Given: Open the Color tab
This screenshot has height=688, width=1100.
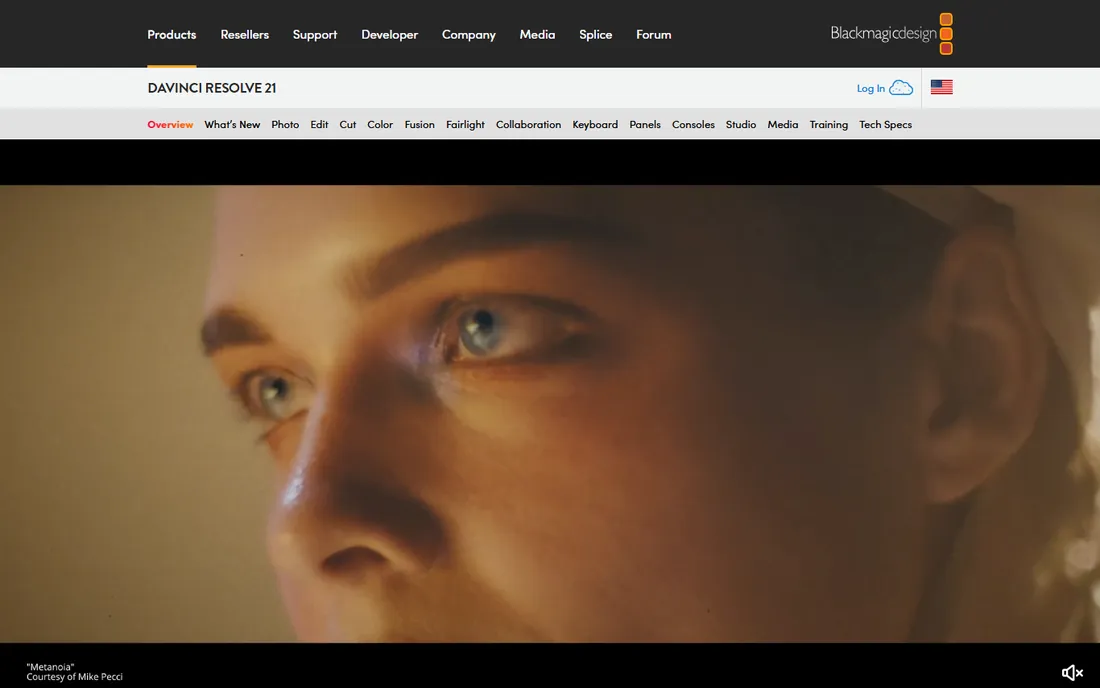Looking at the screenshot, I should [x=380, y=124].
